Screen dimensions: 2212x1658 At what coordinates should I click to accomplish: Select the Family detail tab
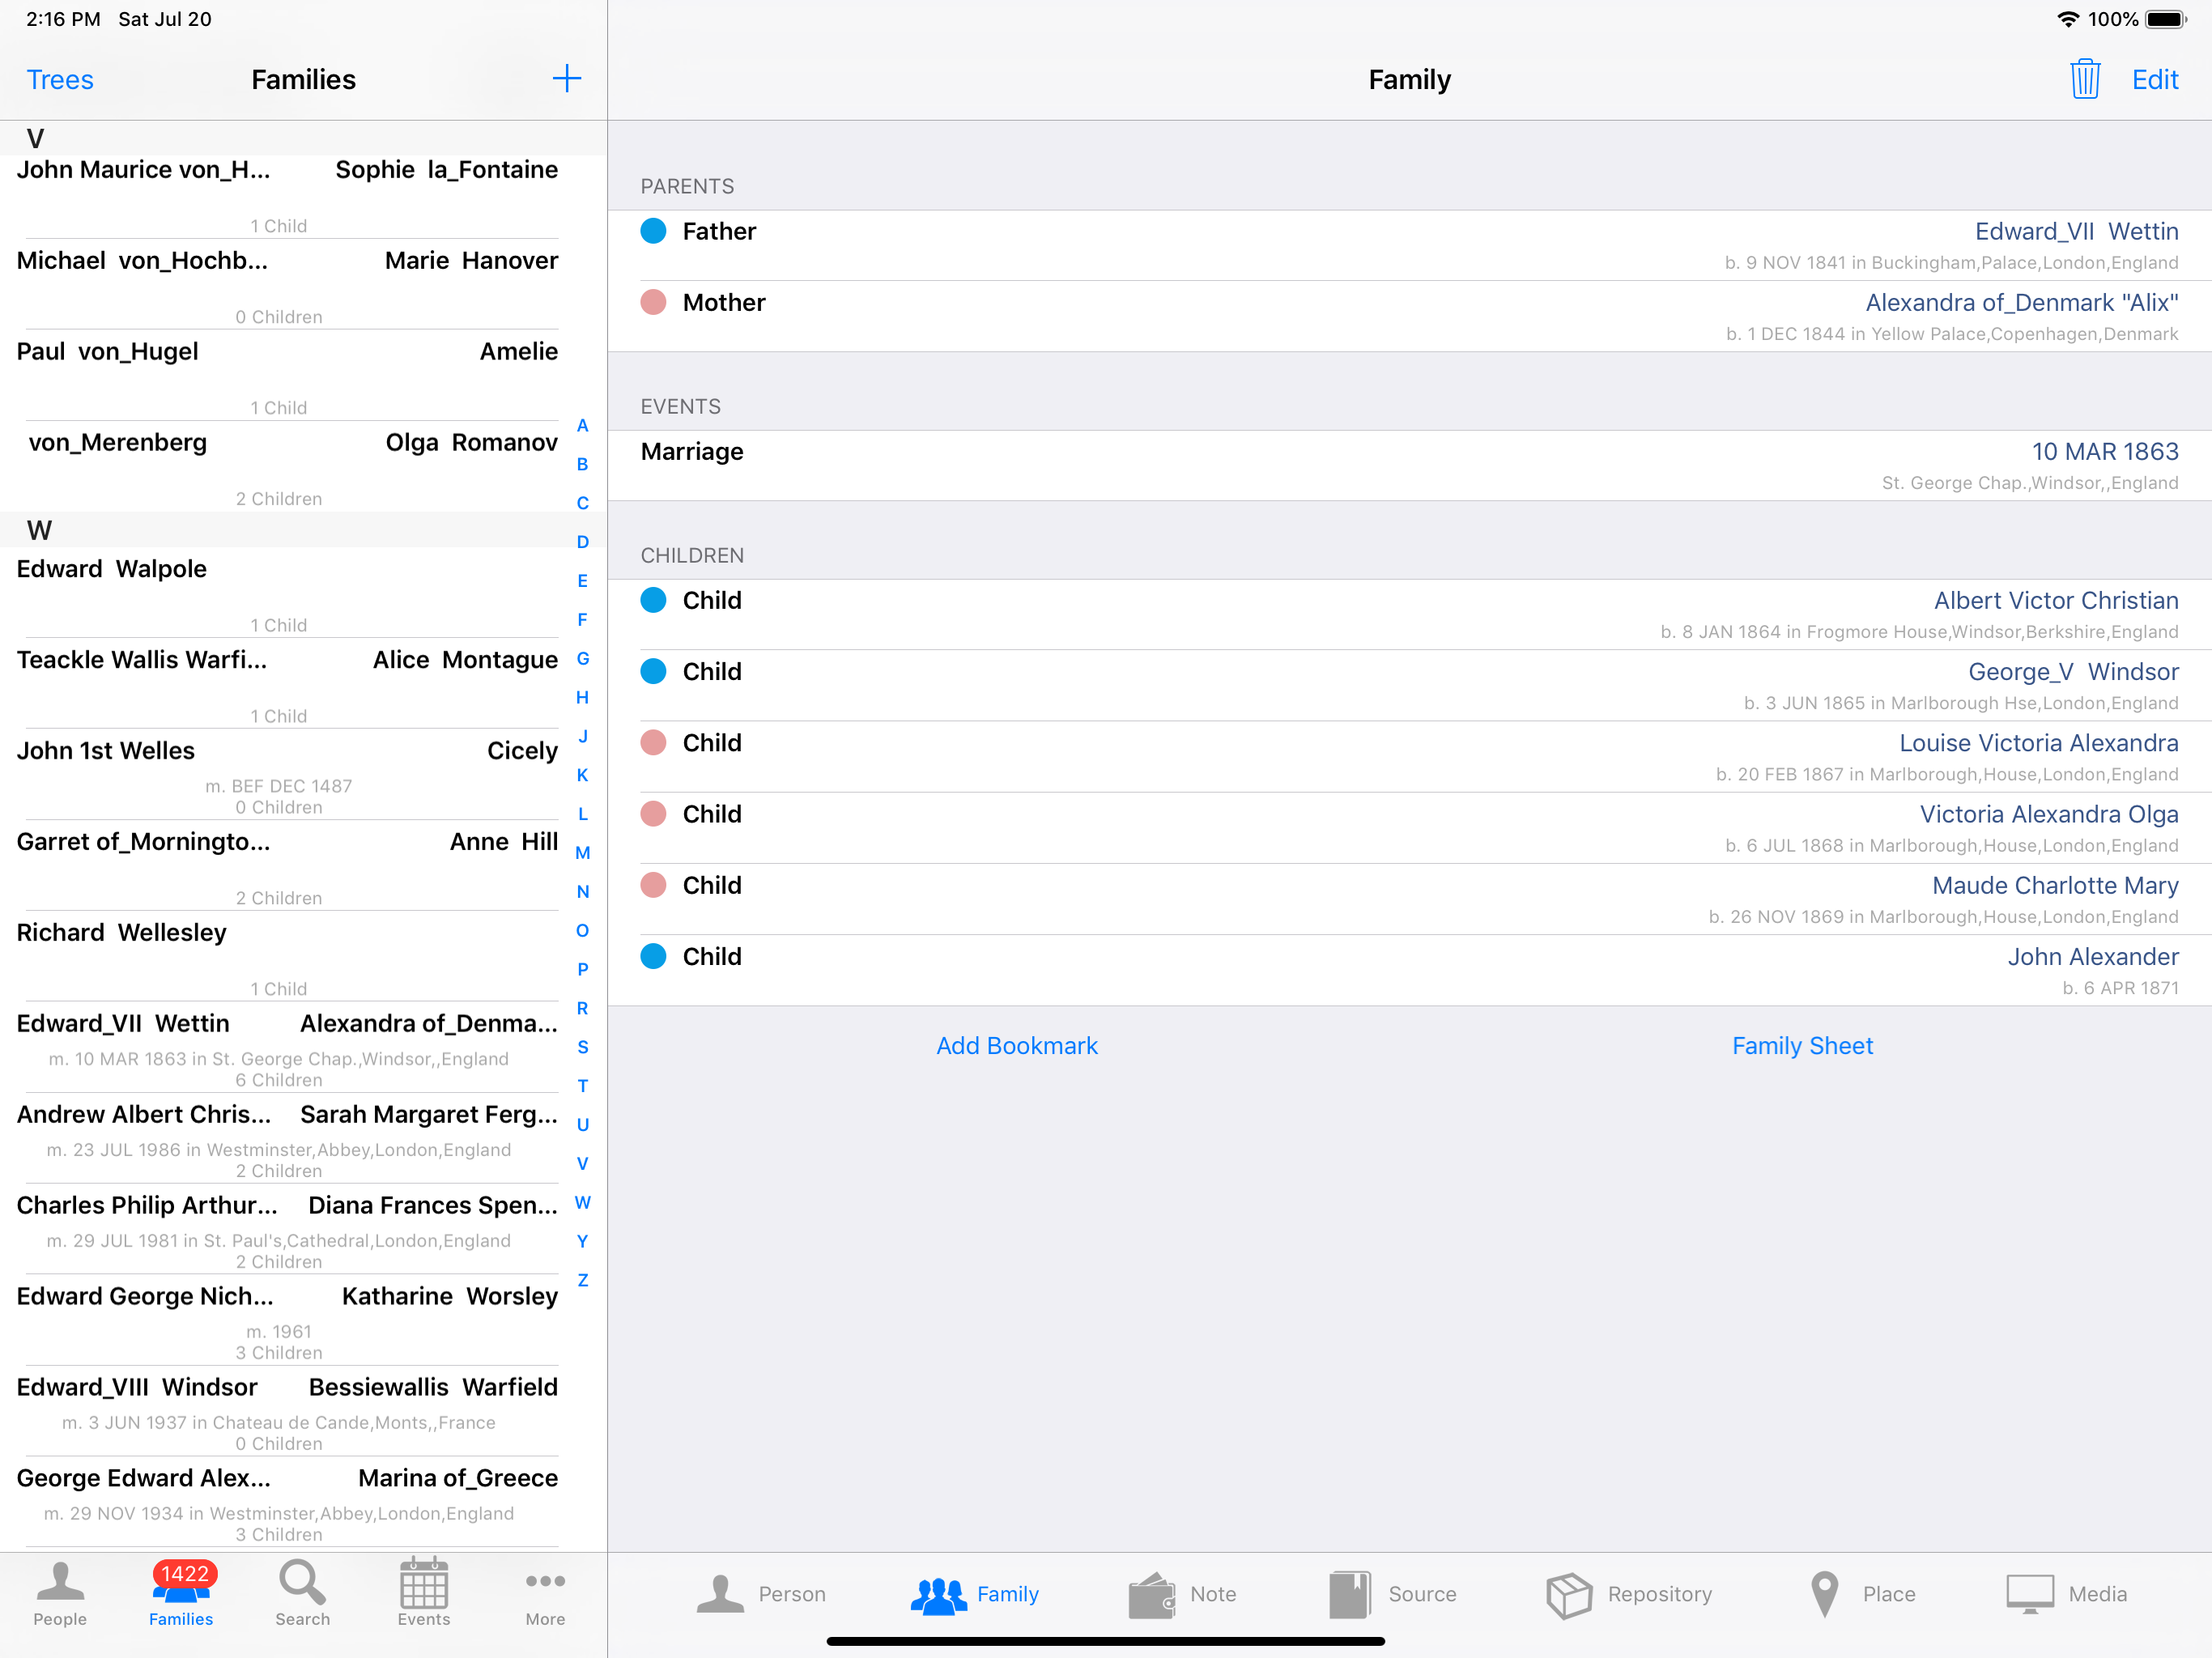point(975,1594)
